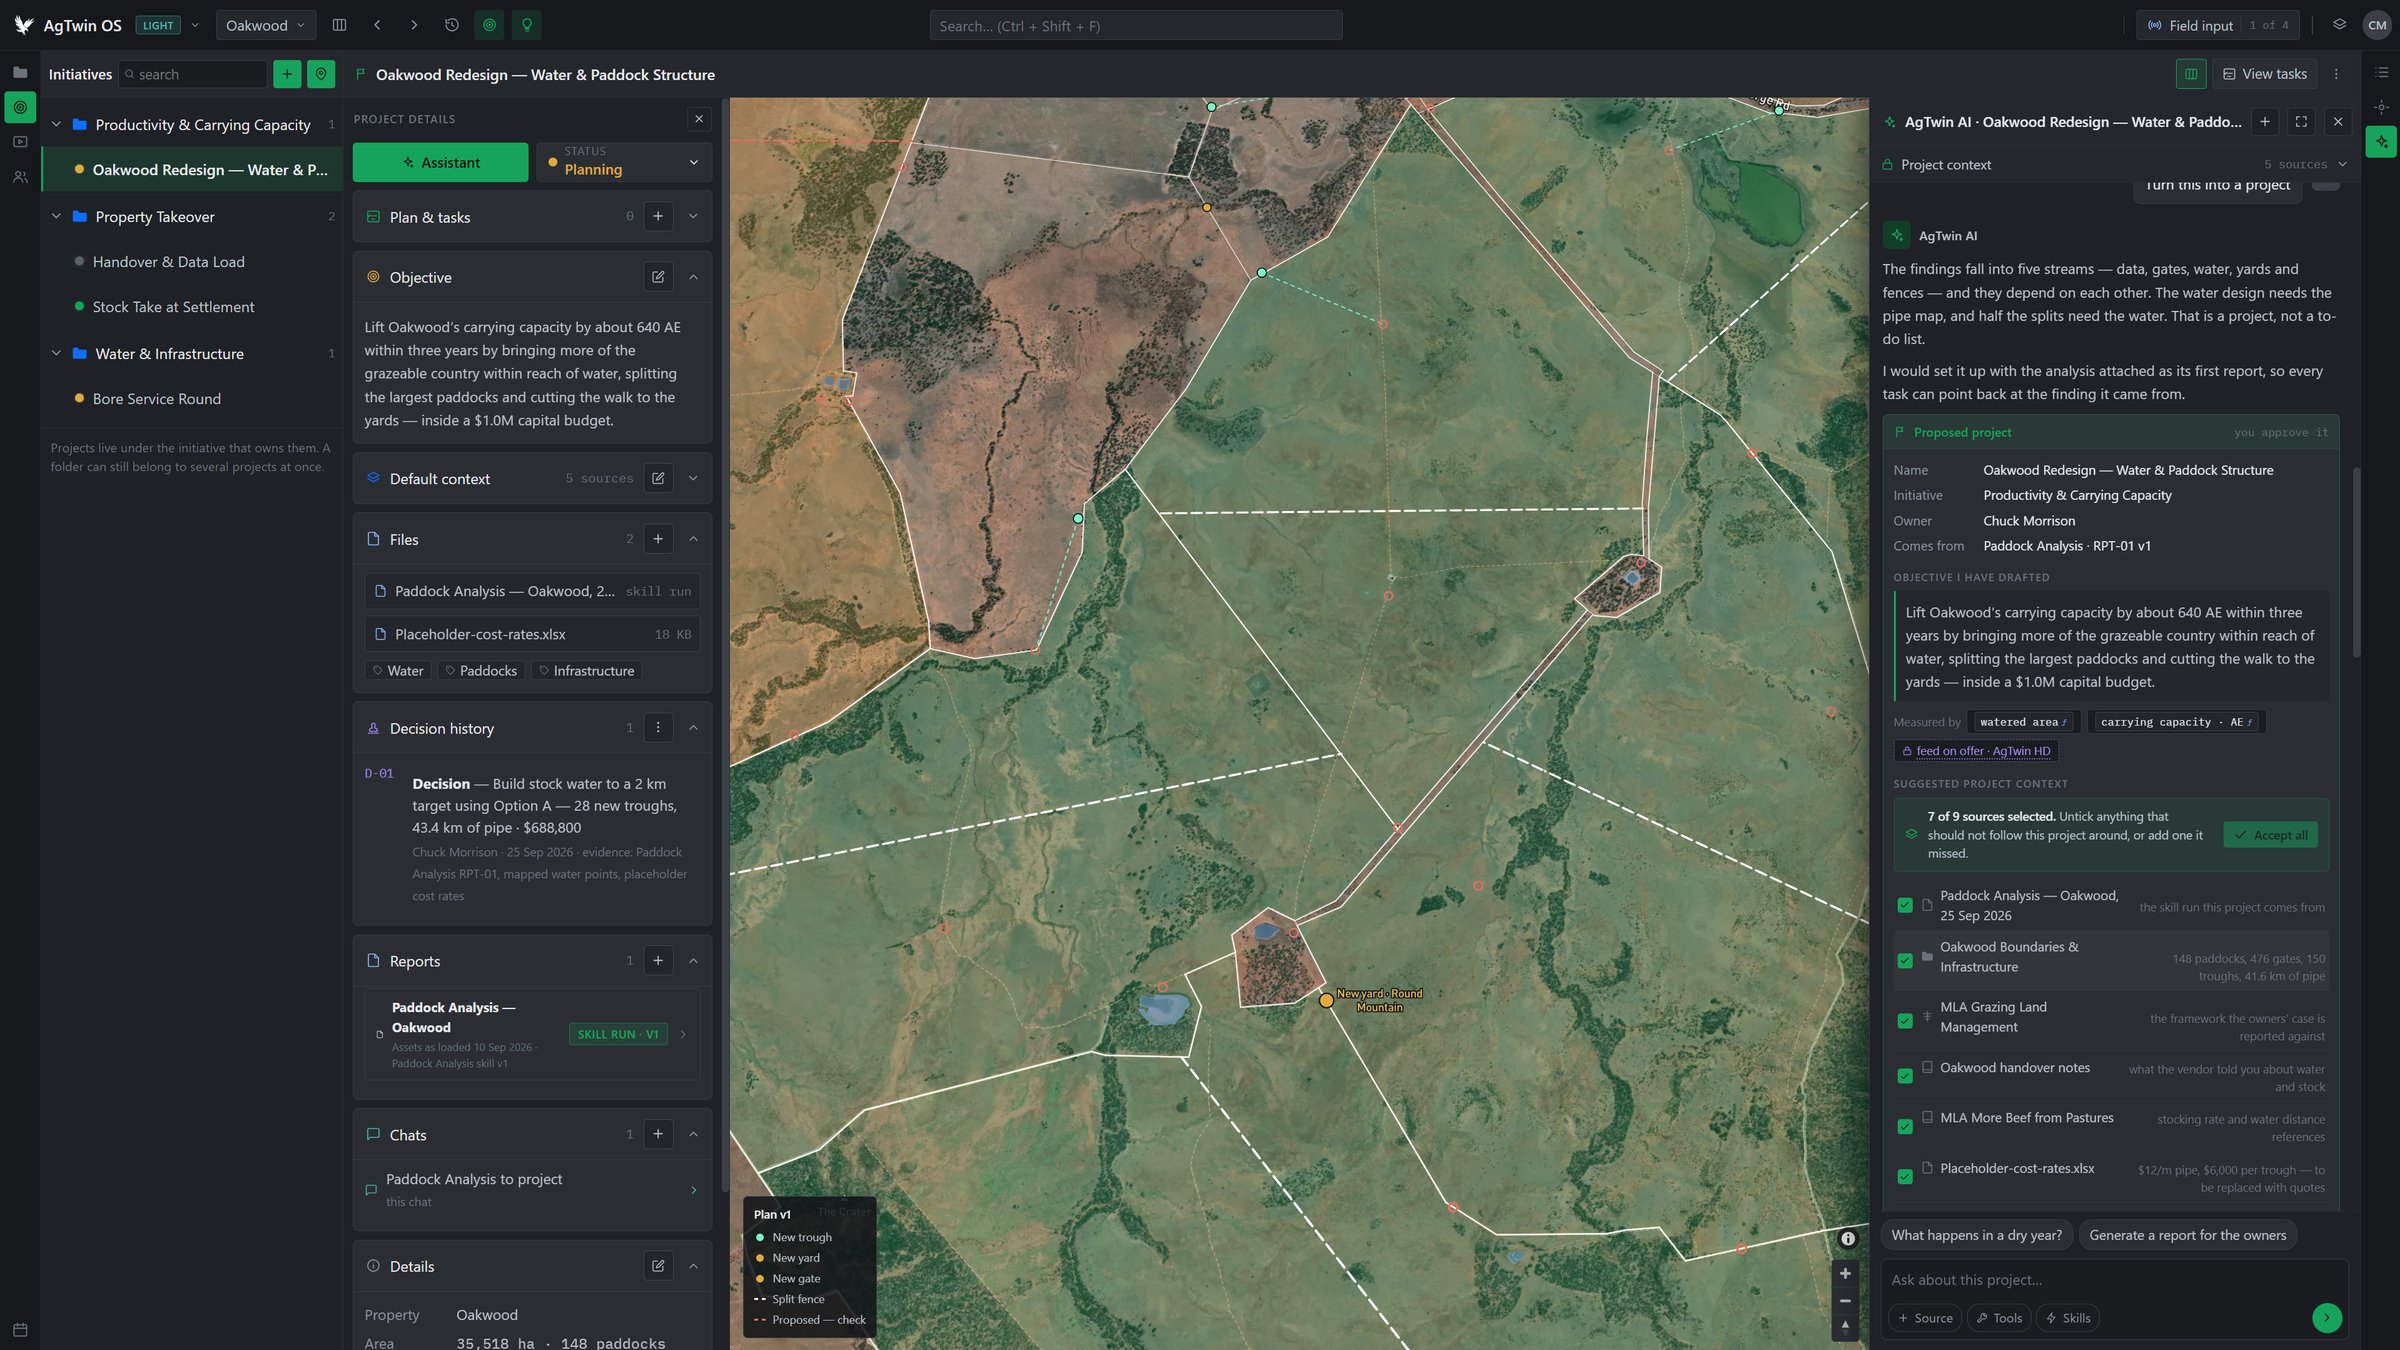Viewport: 2400px width, 1350px height.
Task: Open Decision history three-dot menu
Action: tap(658, 728)
